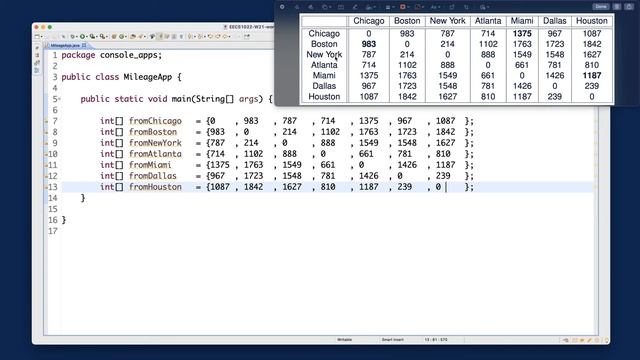
Task: Click the Next Annotation arrow icon
Action: pos(190,37)
